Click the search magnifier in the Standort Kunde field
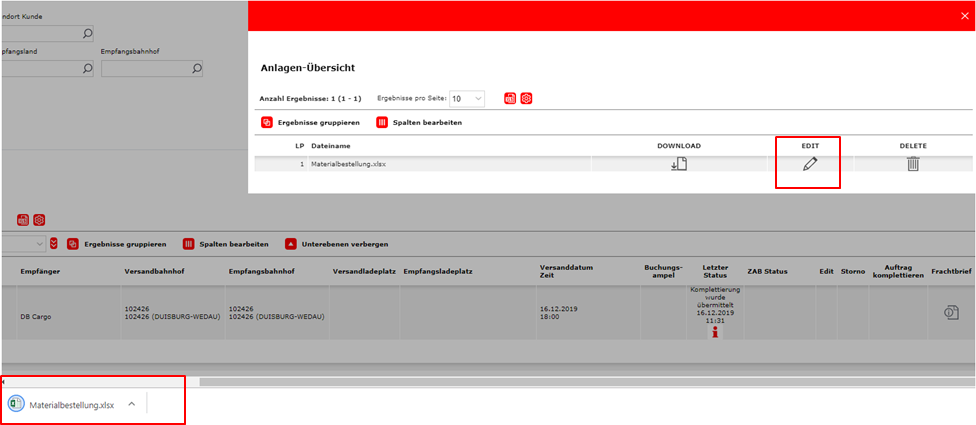The width and height of the screenshot is (976, 425). coord(87,34)
